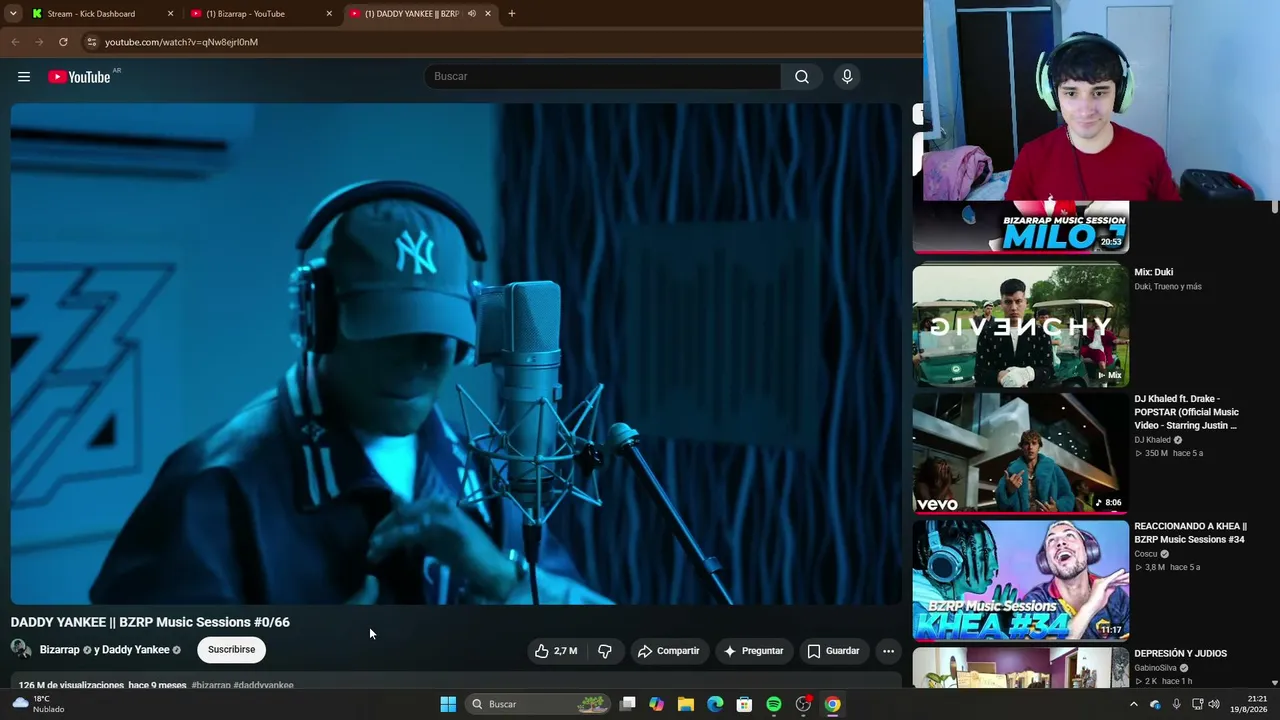Launch Microsoft Edge from the taskbar
The image size is (1280, 720).
(715, 704)
